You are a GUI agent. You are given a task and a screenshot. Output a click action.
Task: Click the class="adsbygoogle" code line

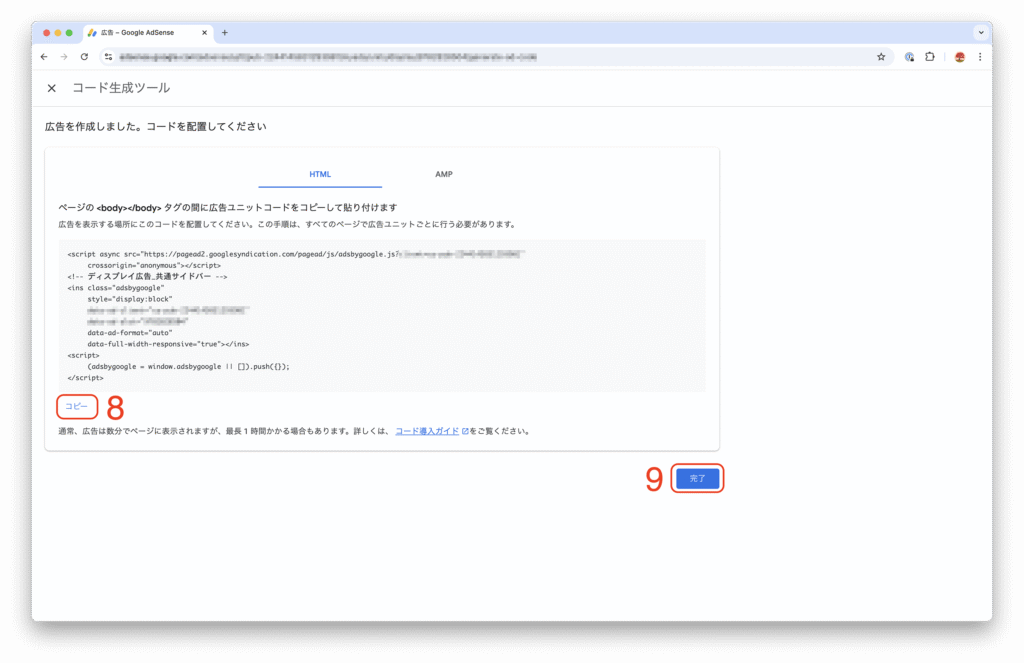116,287
